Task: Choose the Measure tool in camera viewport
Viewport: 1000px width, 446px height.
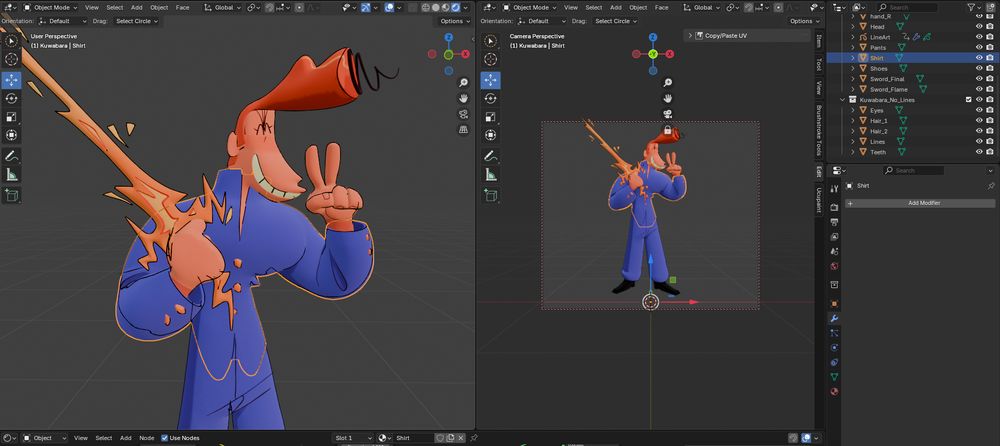Action: tap(490, 174)
